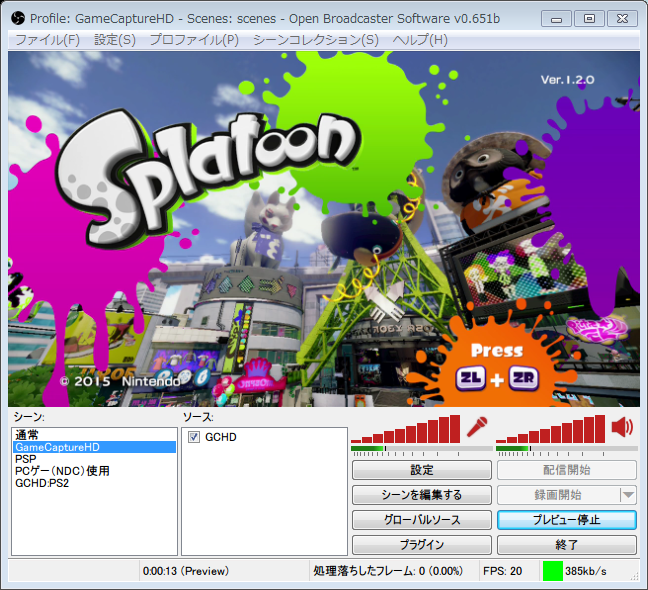Mute the desktop speaker icon
The width and height of the screenshot is (648, 590).
click(622, 427)
